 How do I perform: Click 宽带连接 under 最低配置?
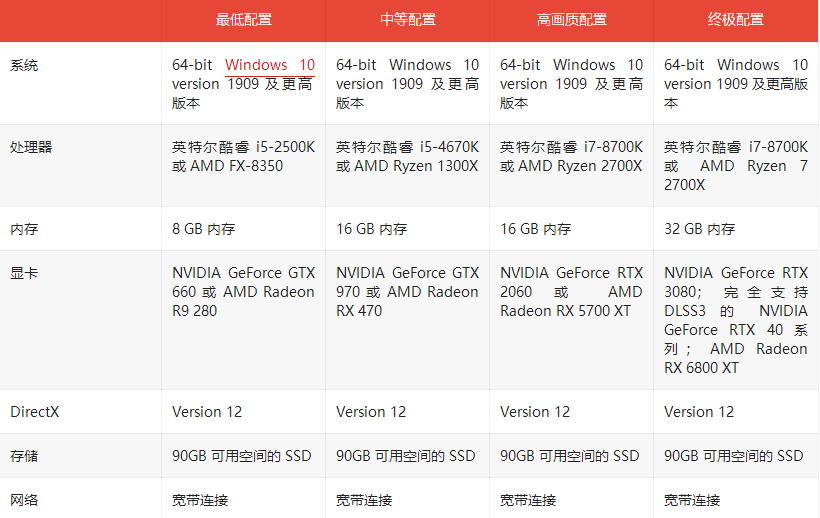200,500
